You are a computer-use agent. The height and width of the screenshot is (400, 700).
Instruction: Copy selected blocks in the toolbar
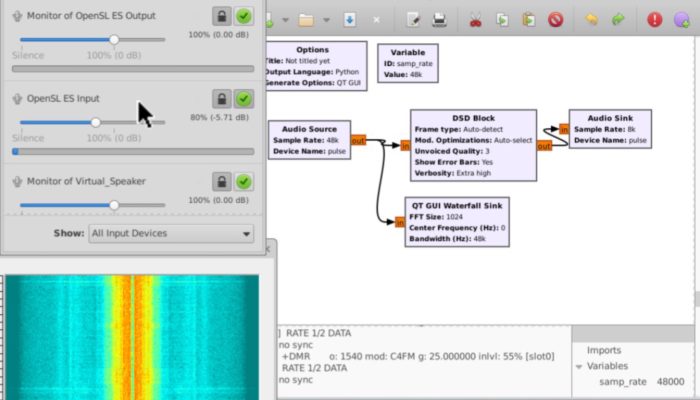coord(502,20)
